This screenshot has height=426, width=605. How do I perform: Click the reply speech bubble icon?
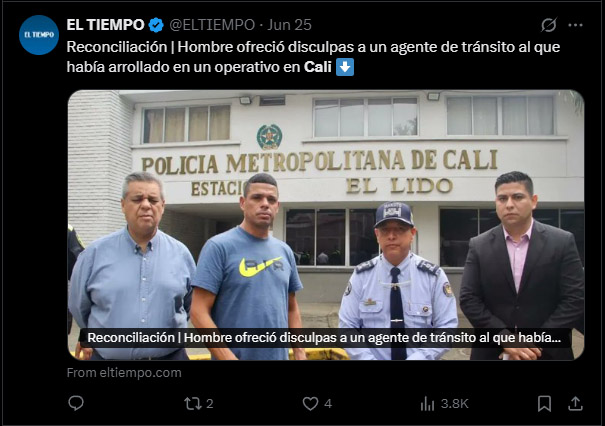click(76, 403)
